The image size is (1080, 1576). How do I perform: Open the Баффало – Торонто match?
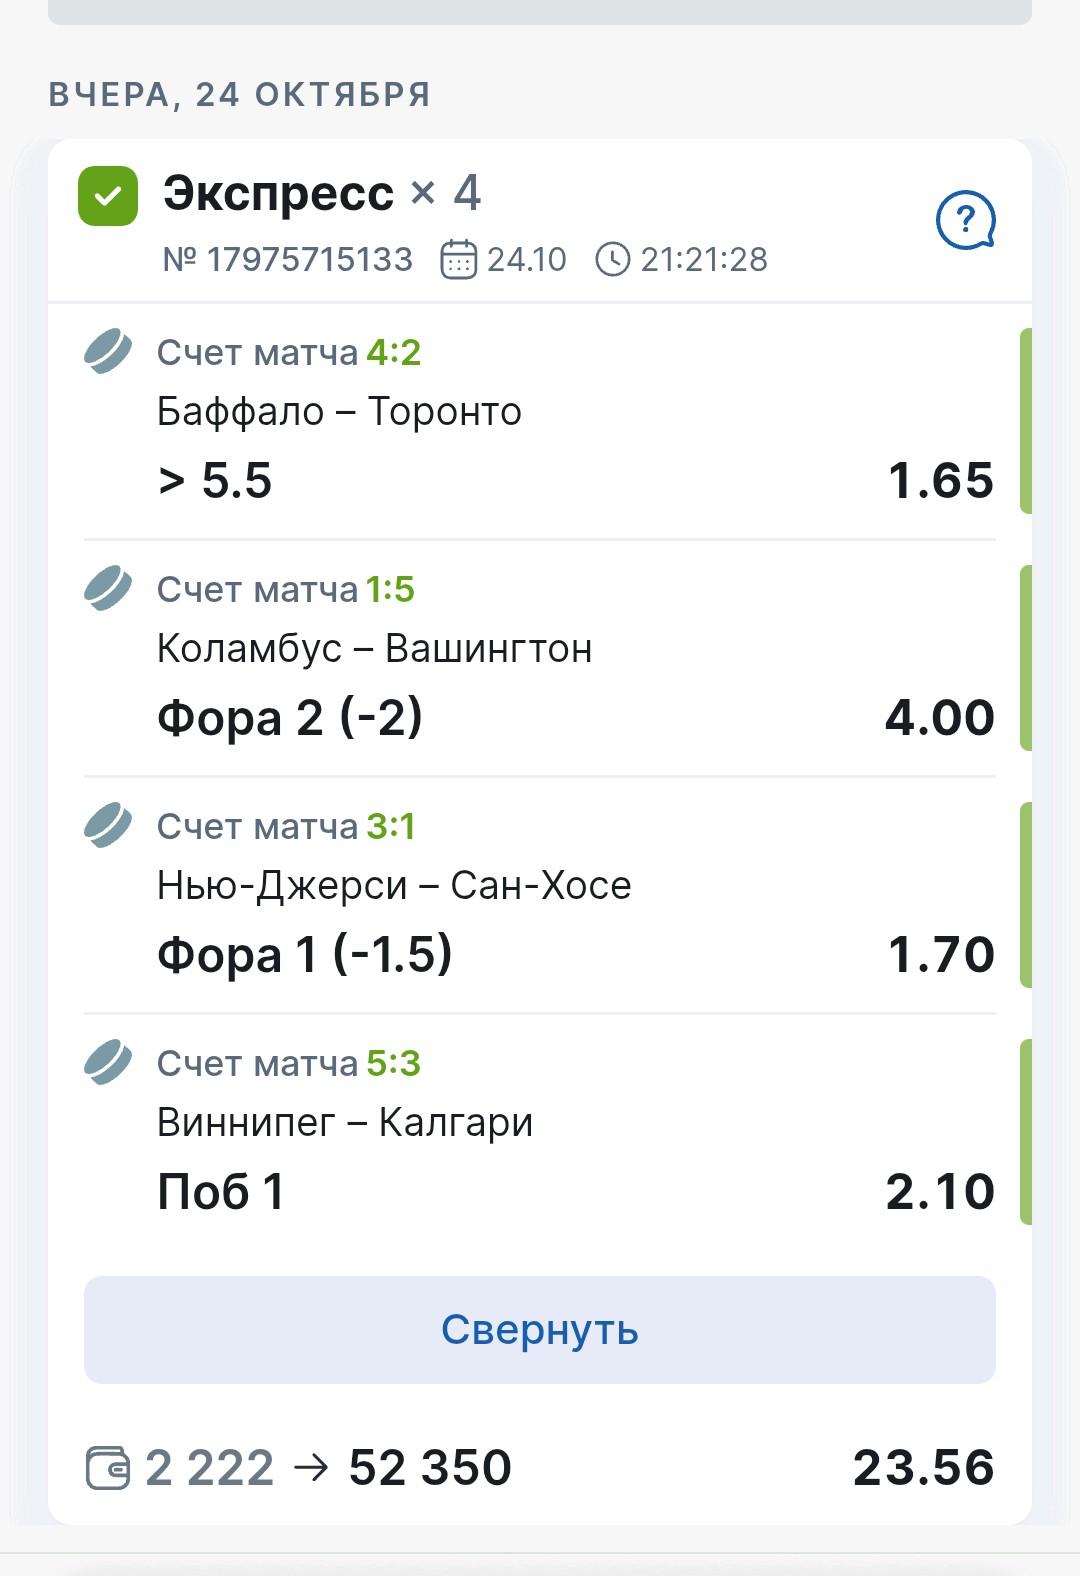pyautogui.click(x=339, y=412)
